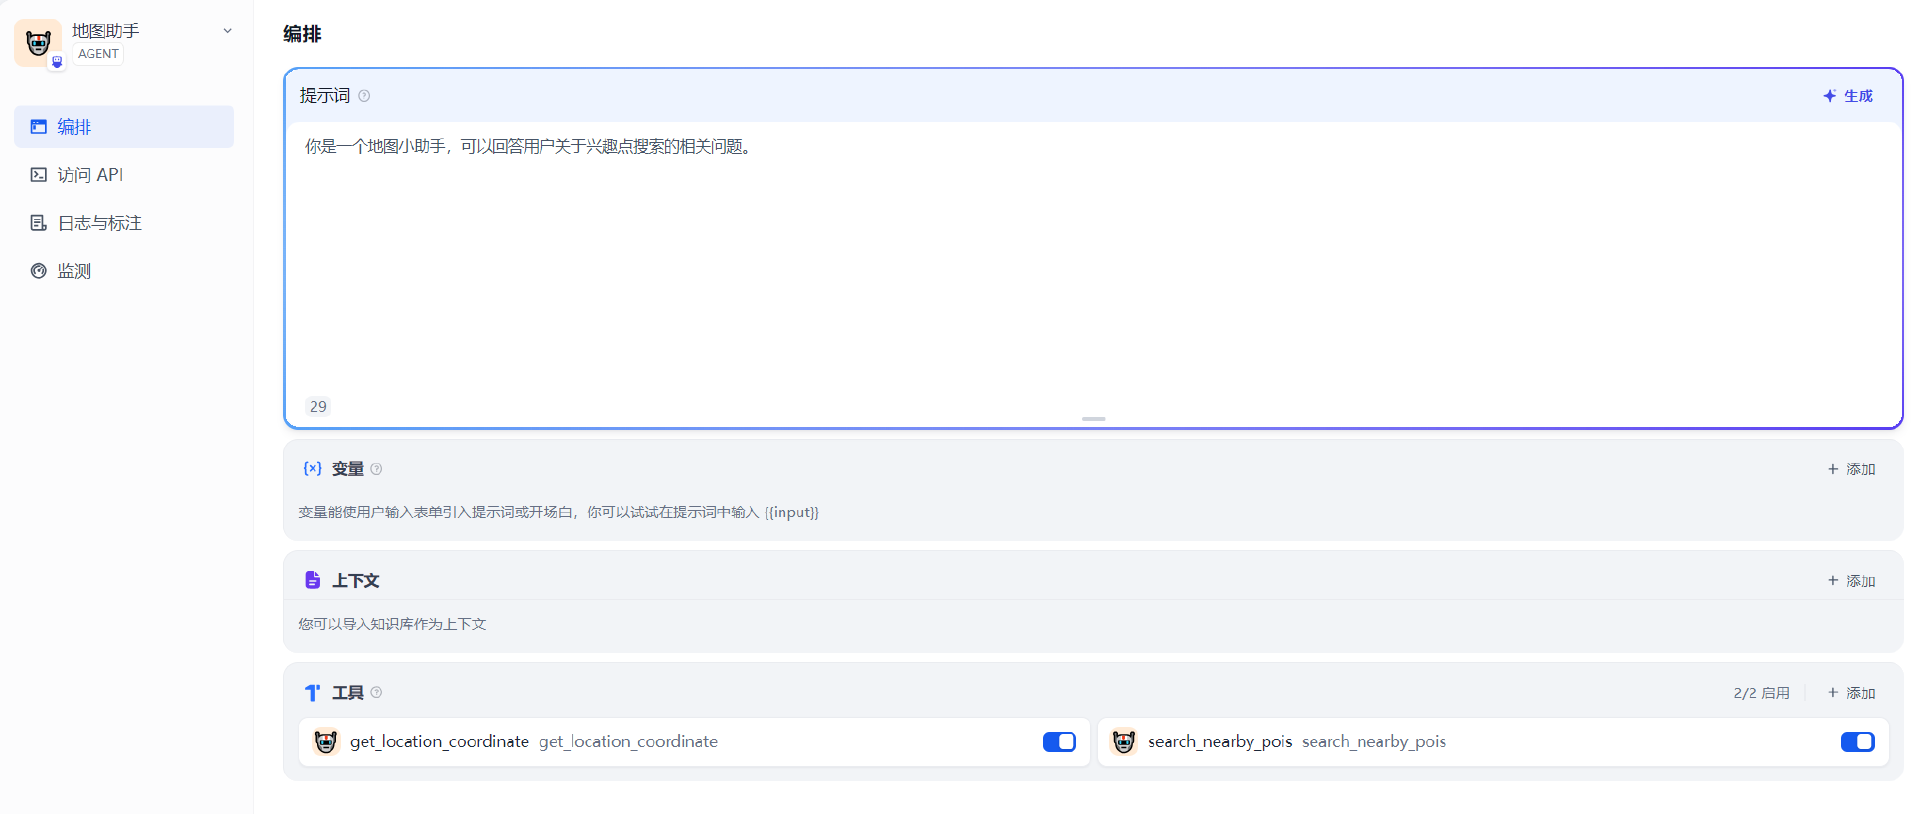Click the search_nearby_pois tool icon
Viewport: 1920px width, 814px height.
tap(1124, 742)
